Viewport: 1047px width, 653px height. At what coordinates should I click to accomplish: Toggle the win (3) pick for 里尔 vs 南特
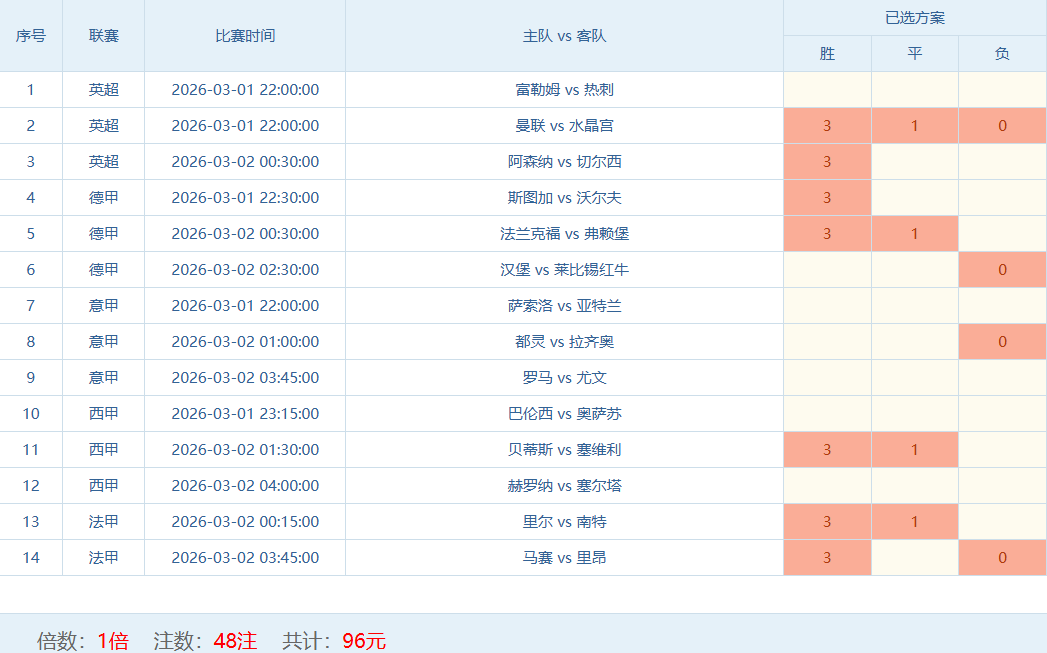click(827, 522)
